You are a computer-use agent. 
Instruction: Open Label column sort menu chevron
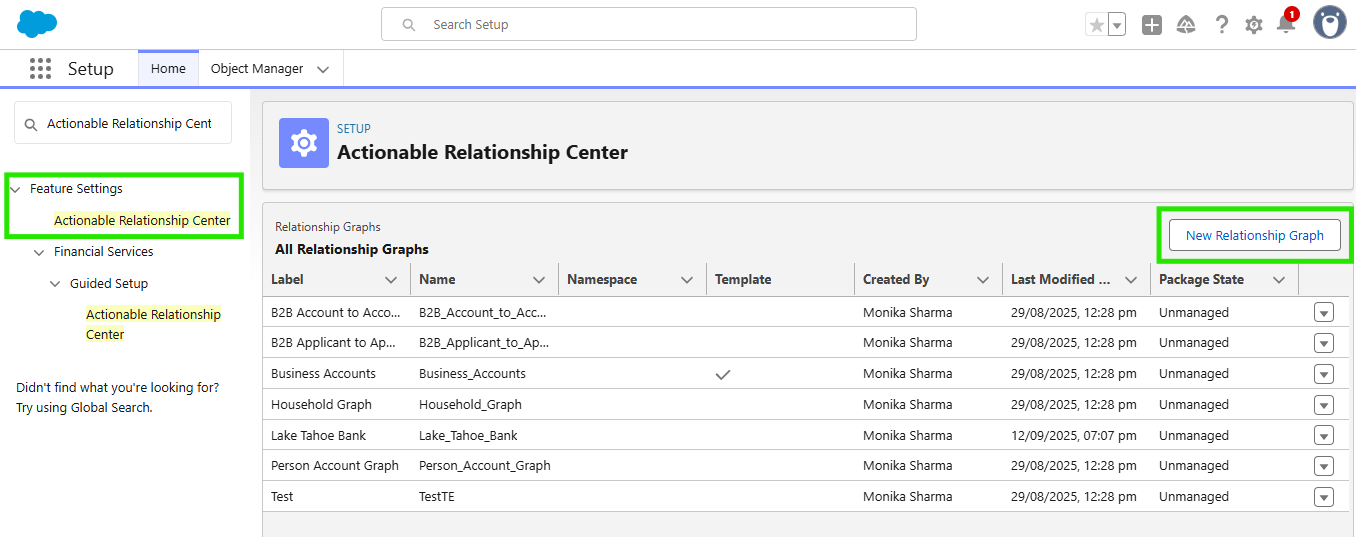[x=391, y=280]
